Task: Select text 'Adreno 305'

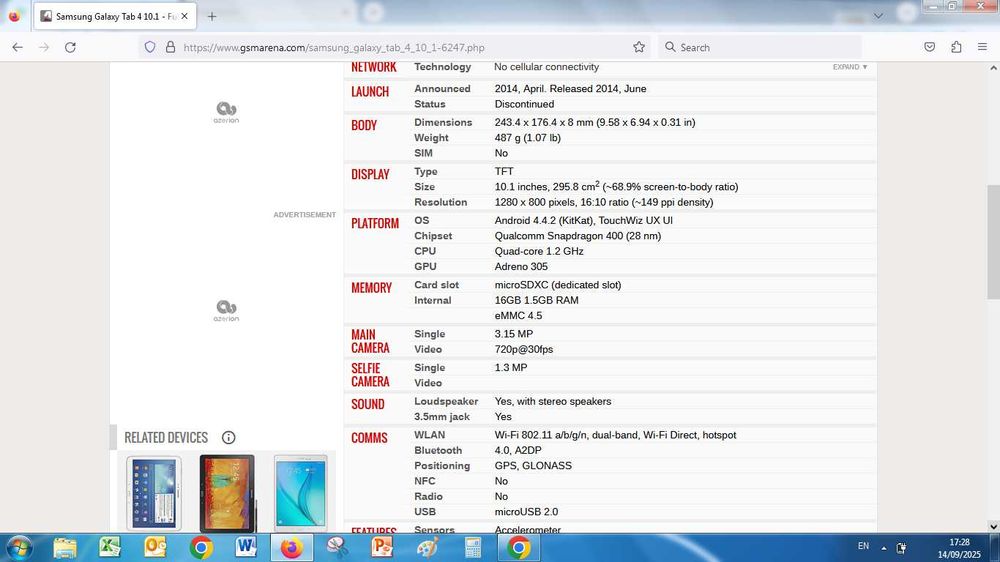Action: [521, 267]
